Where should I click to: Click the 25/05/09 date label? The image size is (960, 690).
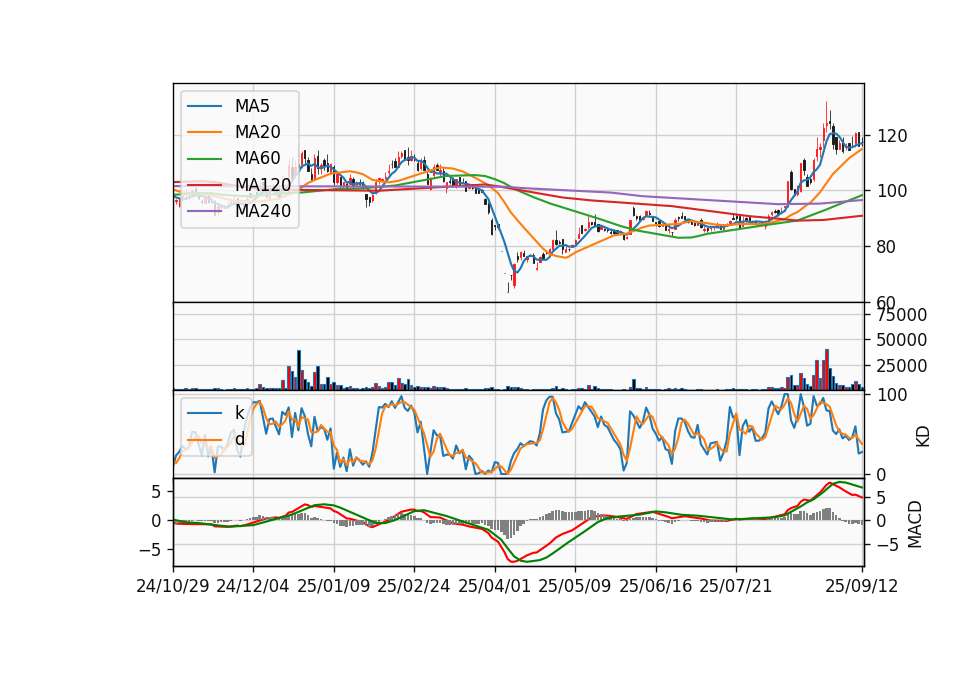(x=575, y=586)
